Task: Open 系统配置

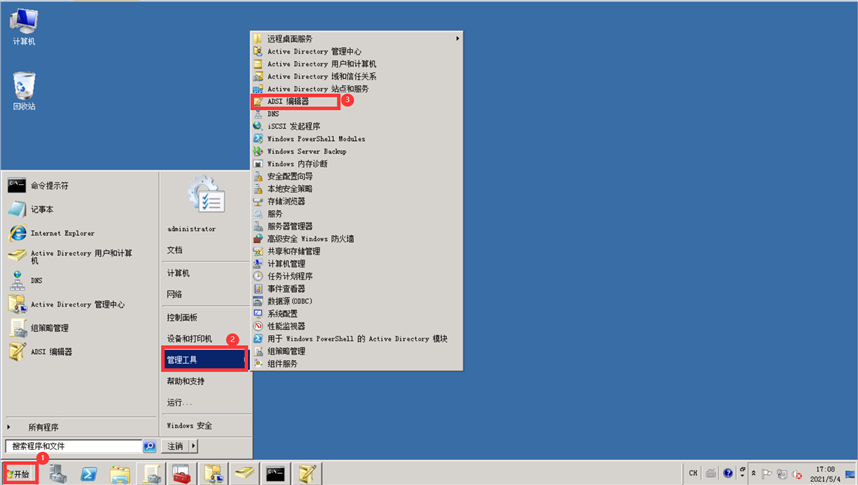Action: 356,314
